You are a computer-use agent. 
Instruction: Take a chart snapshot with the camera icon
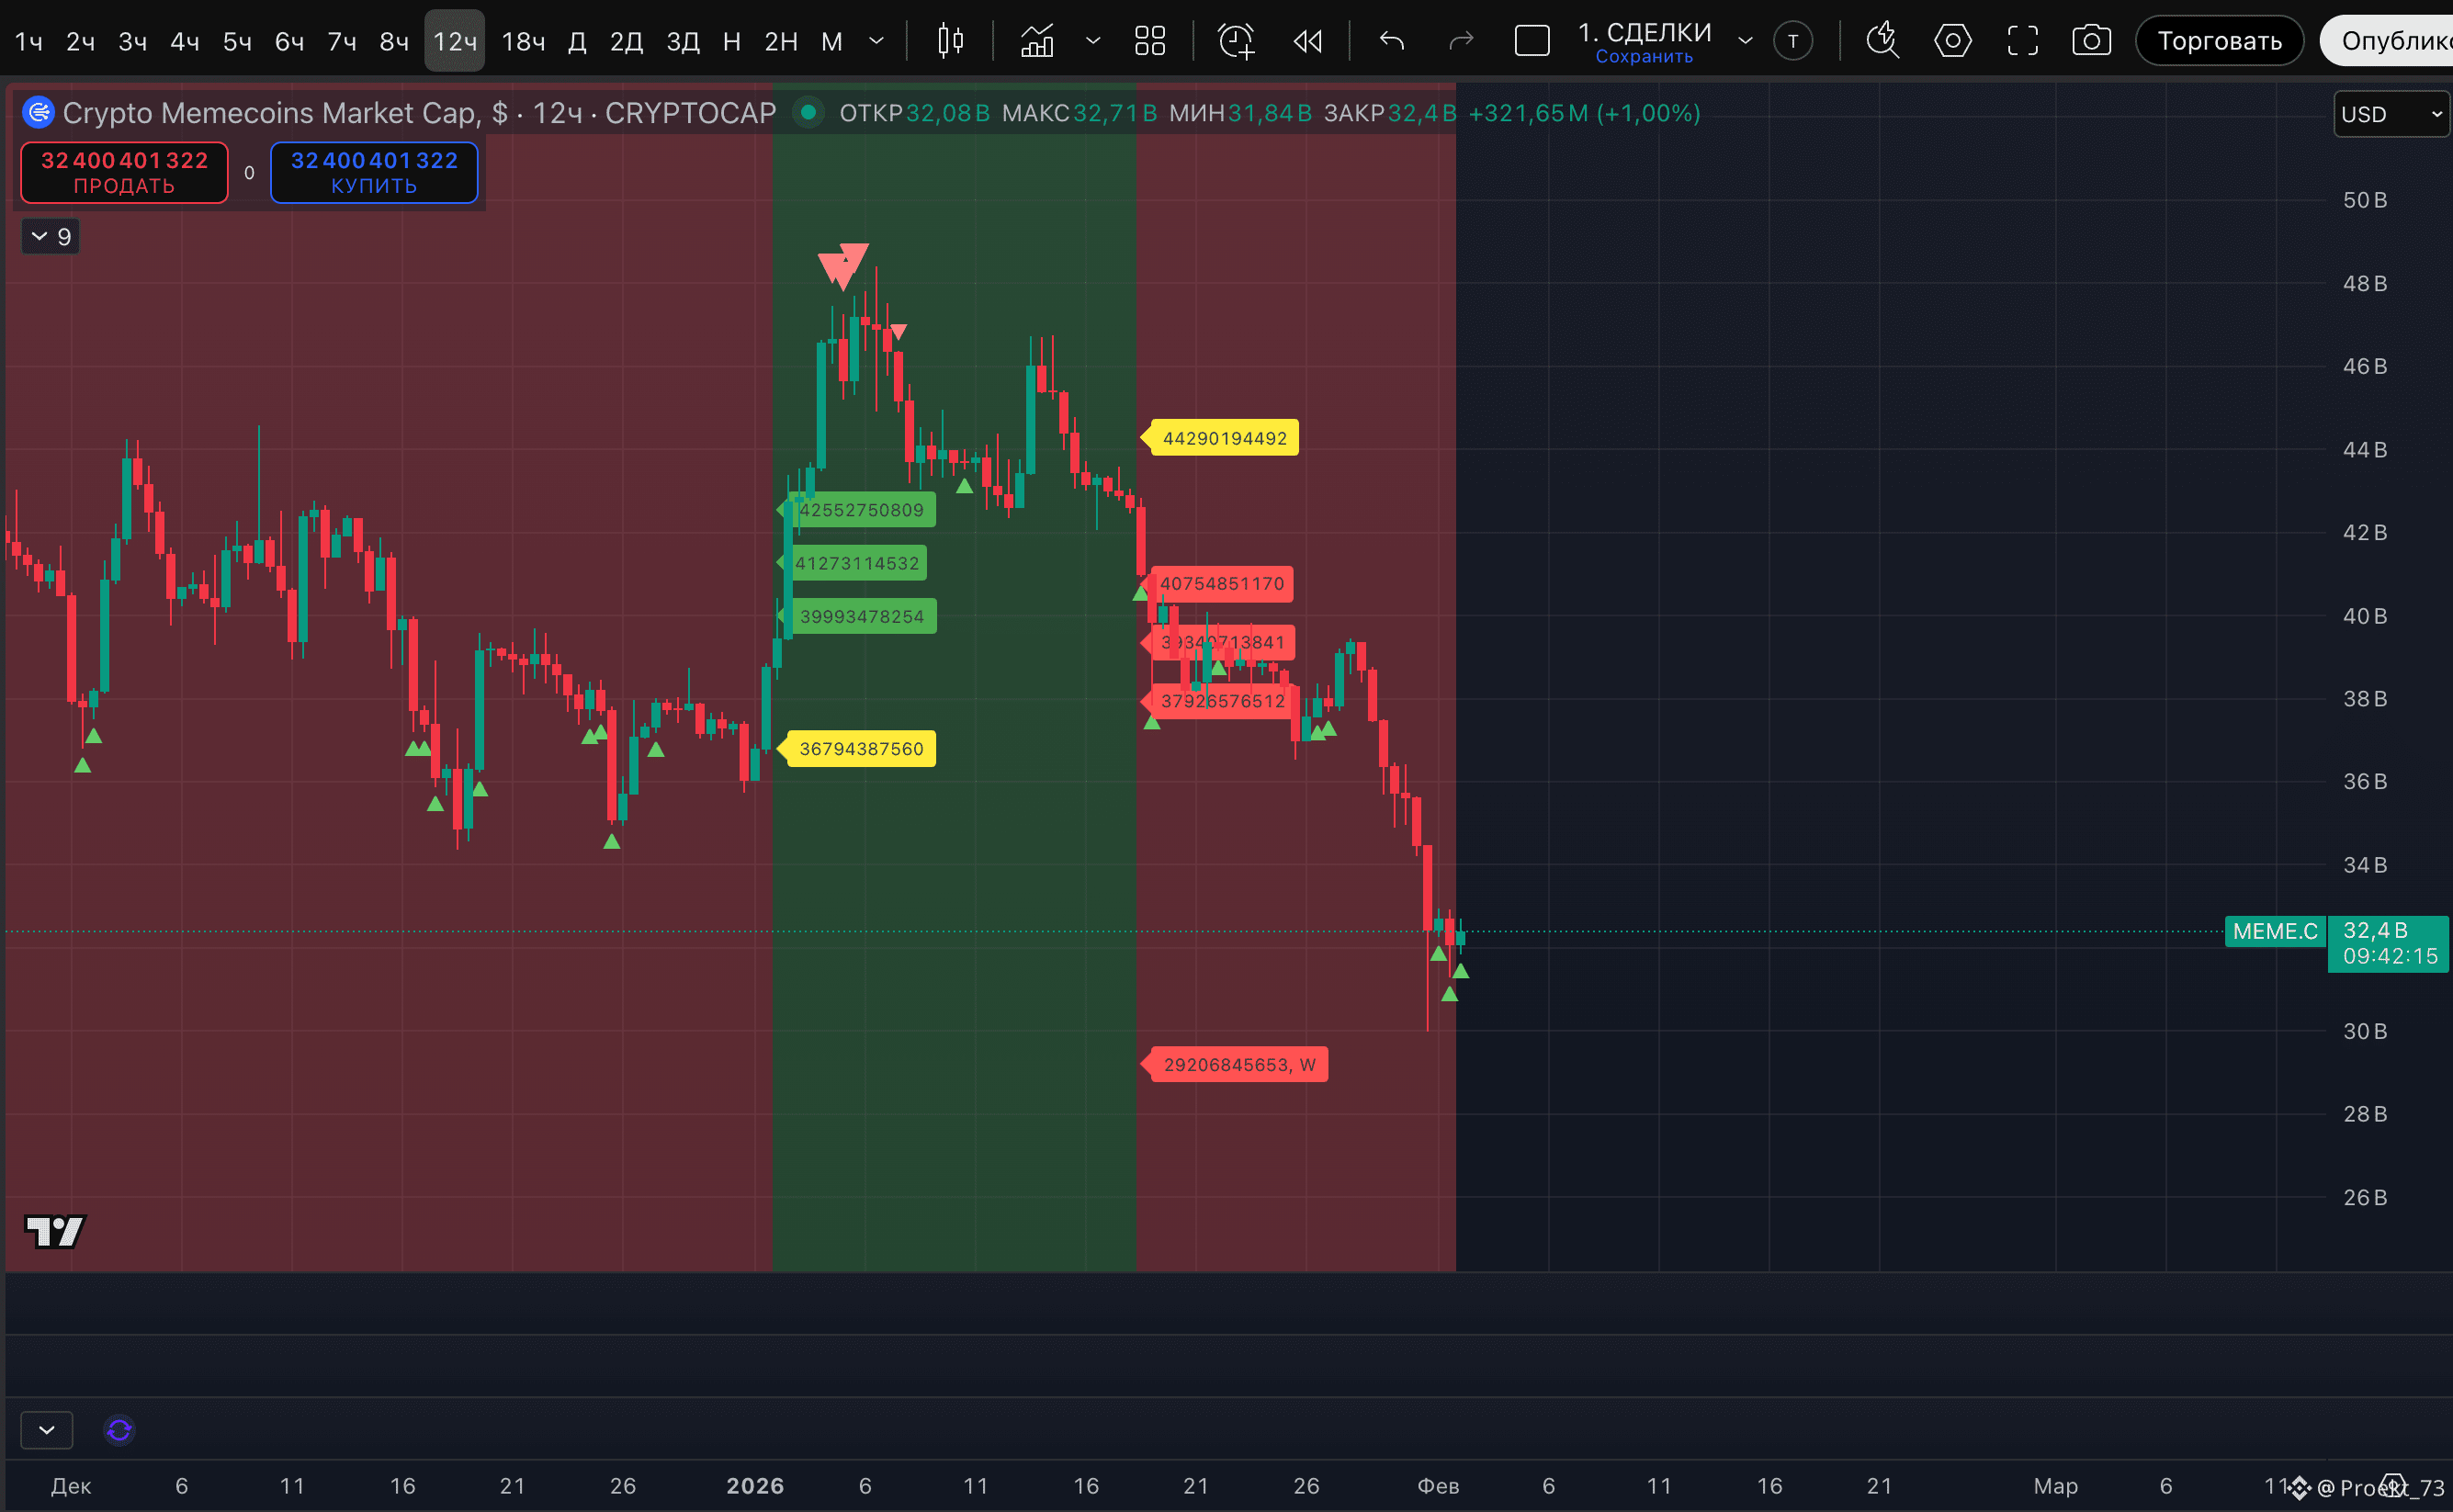tap(2091, 41)
